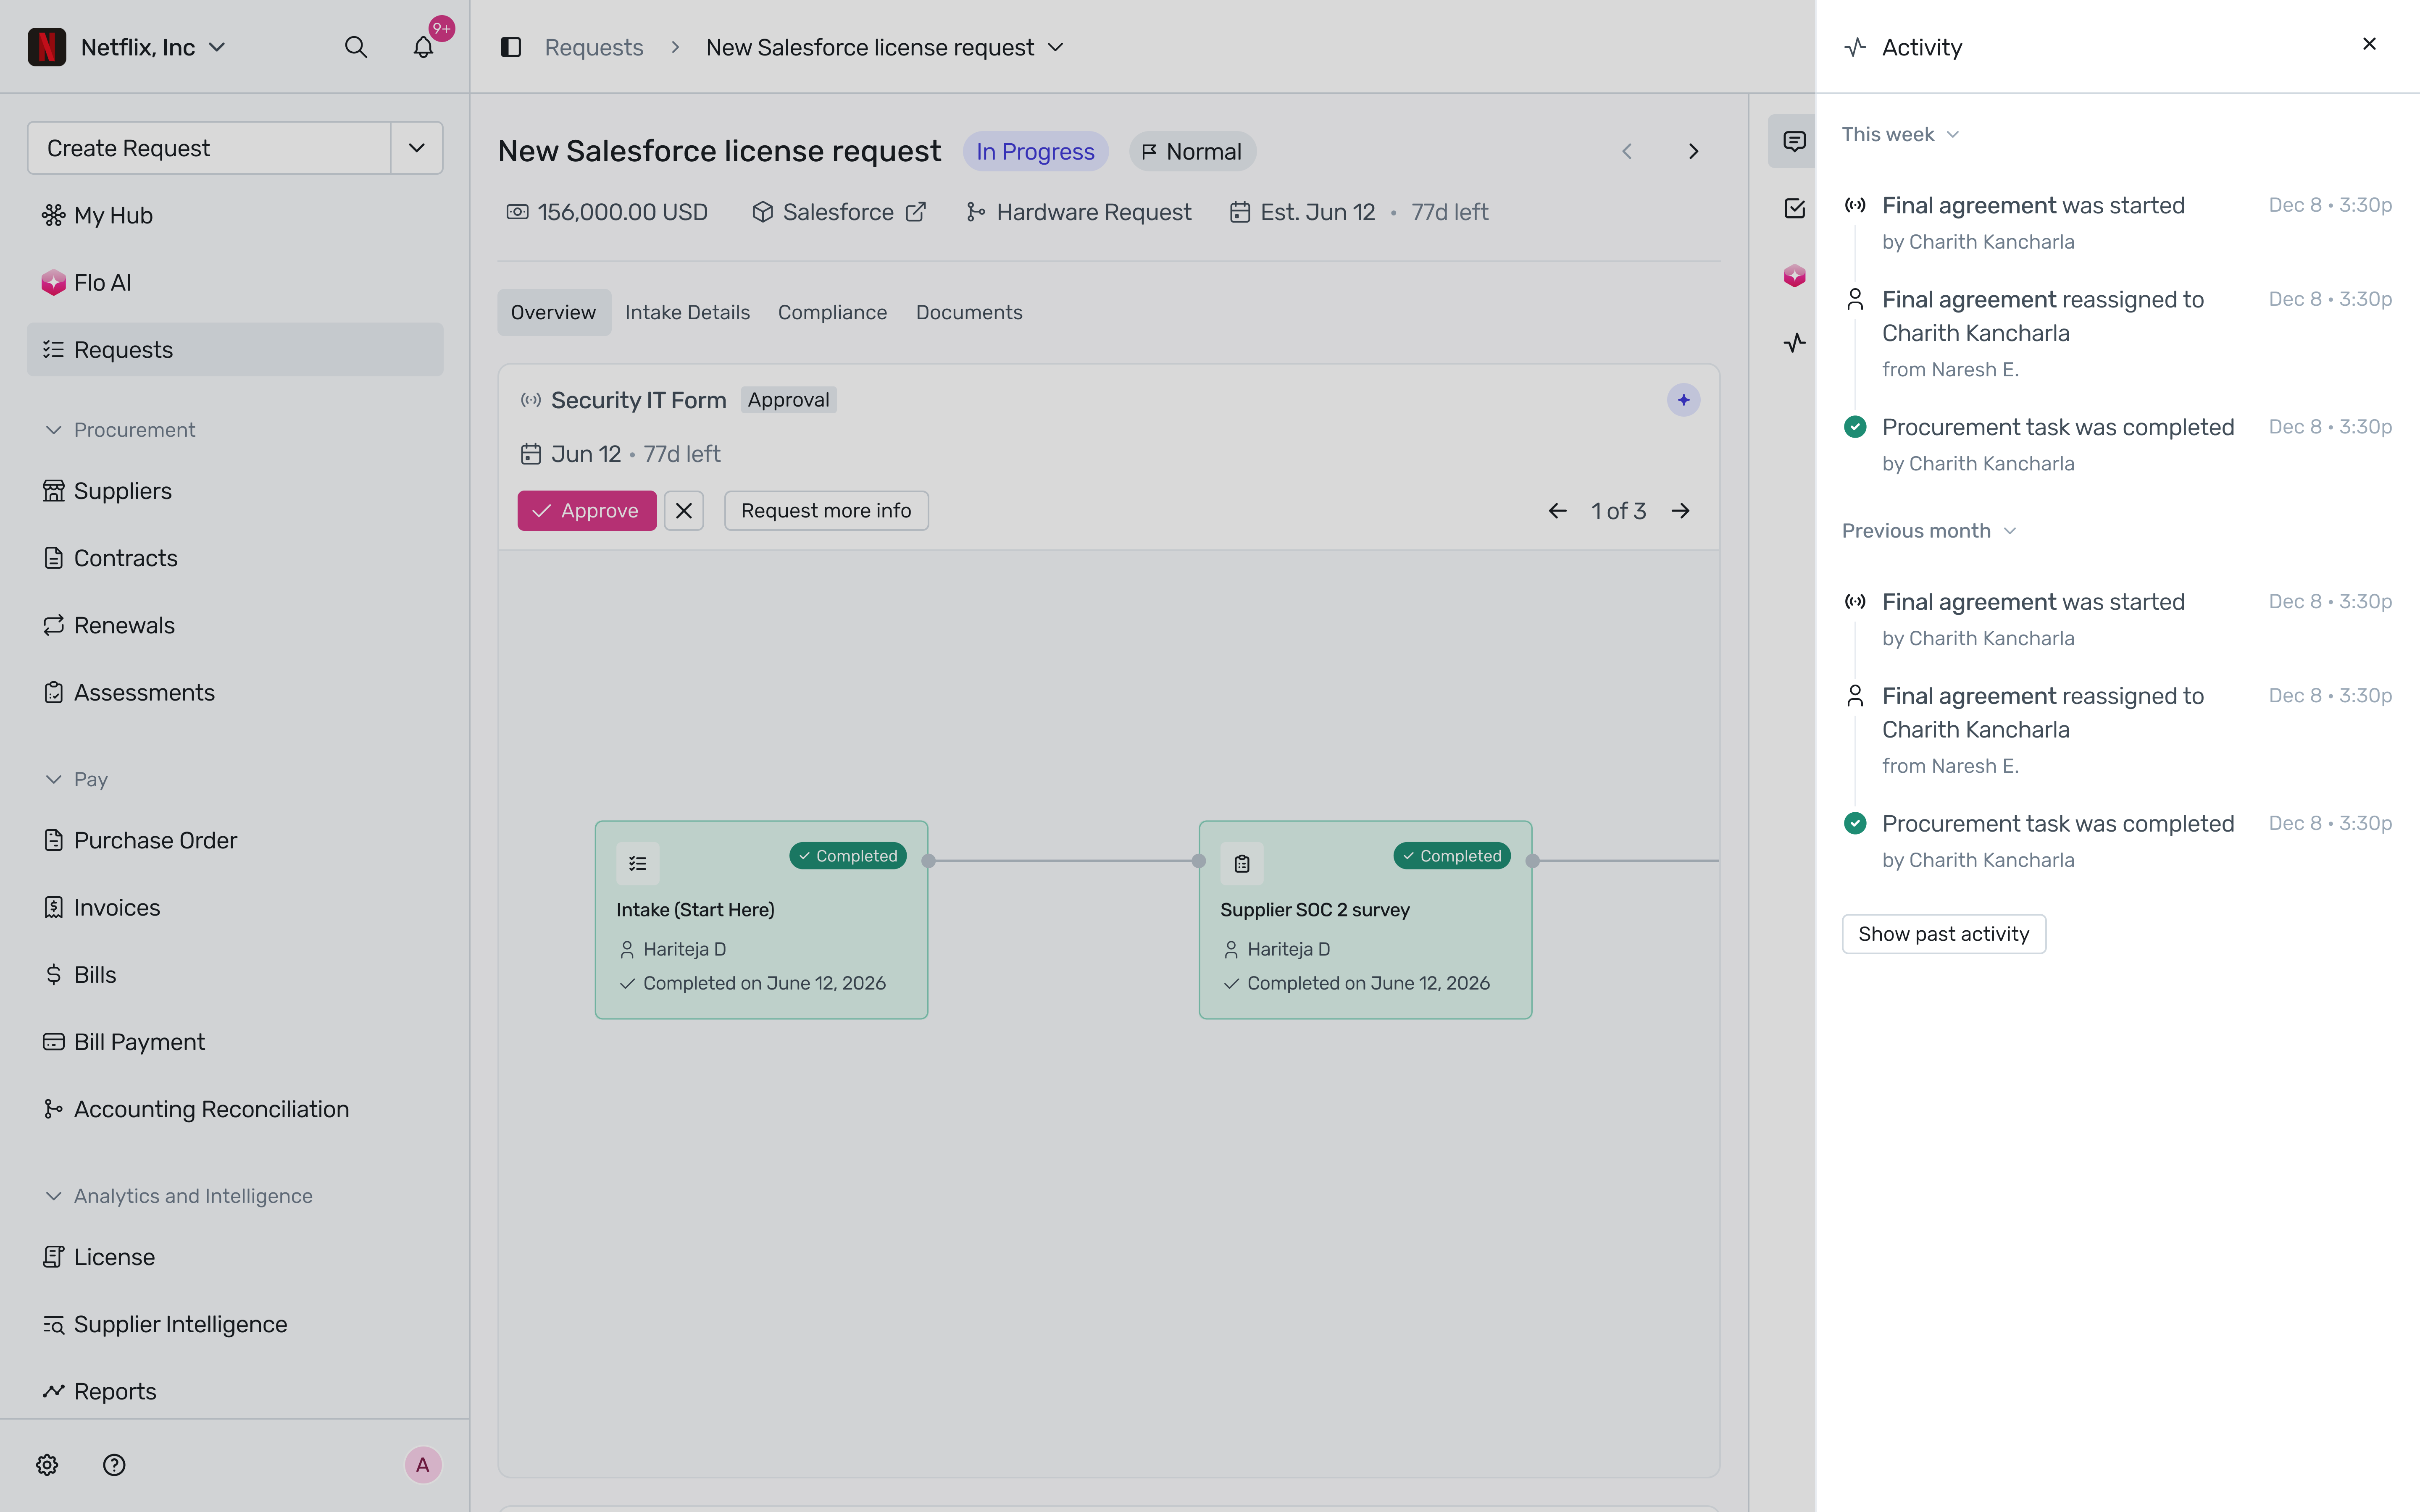Click the workflow icon beside Hardware Request
Image resolution: width=2420 pixels, height=1512 pixels.
click(x=975, y=212)
